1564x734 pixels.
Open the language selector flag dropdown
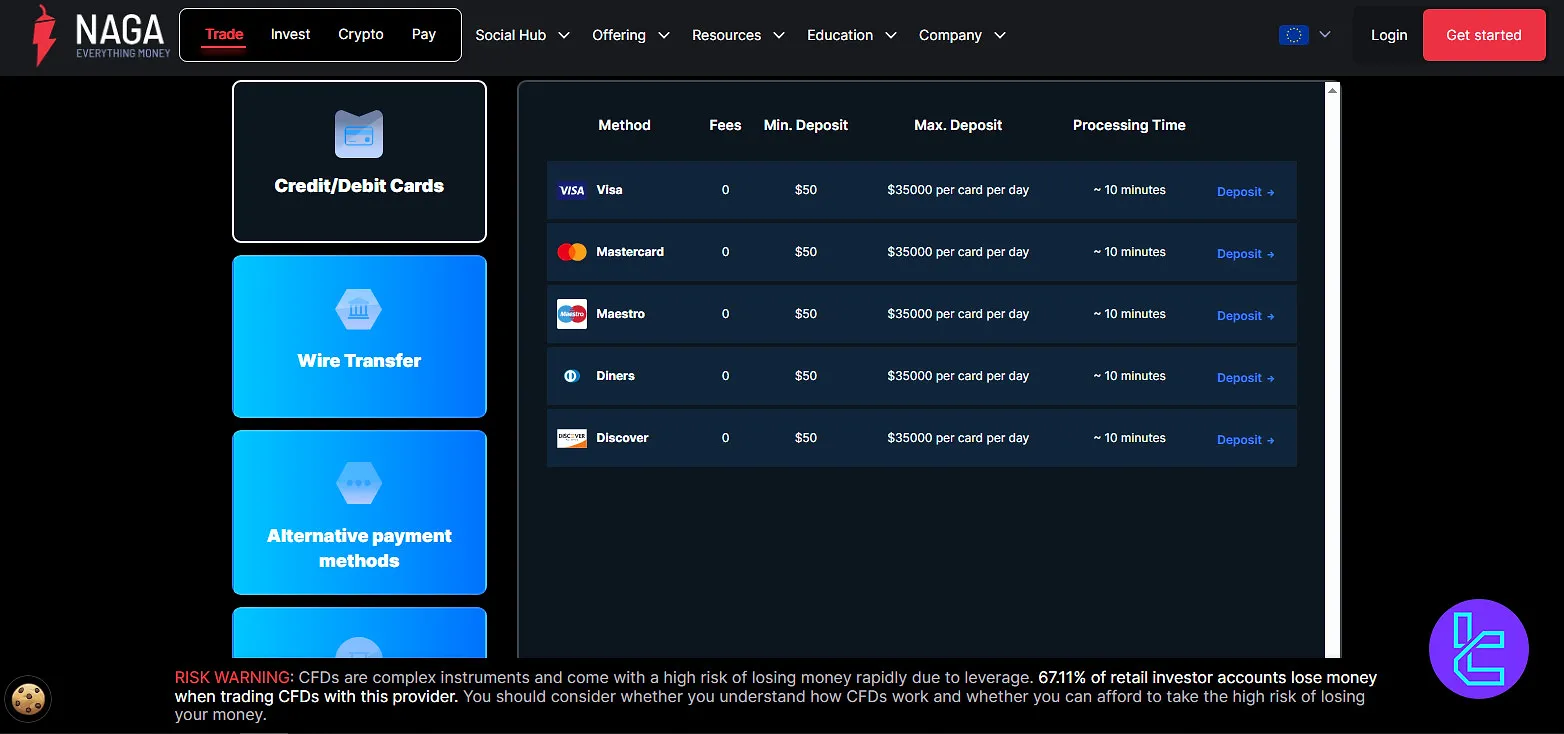pos(1305,33)
